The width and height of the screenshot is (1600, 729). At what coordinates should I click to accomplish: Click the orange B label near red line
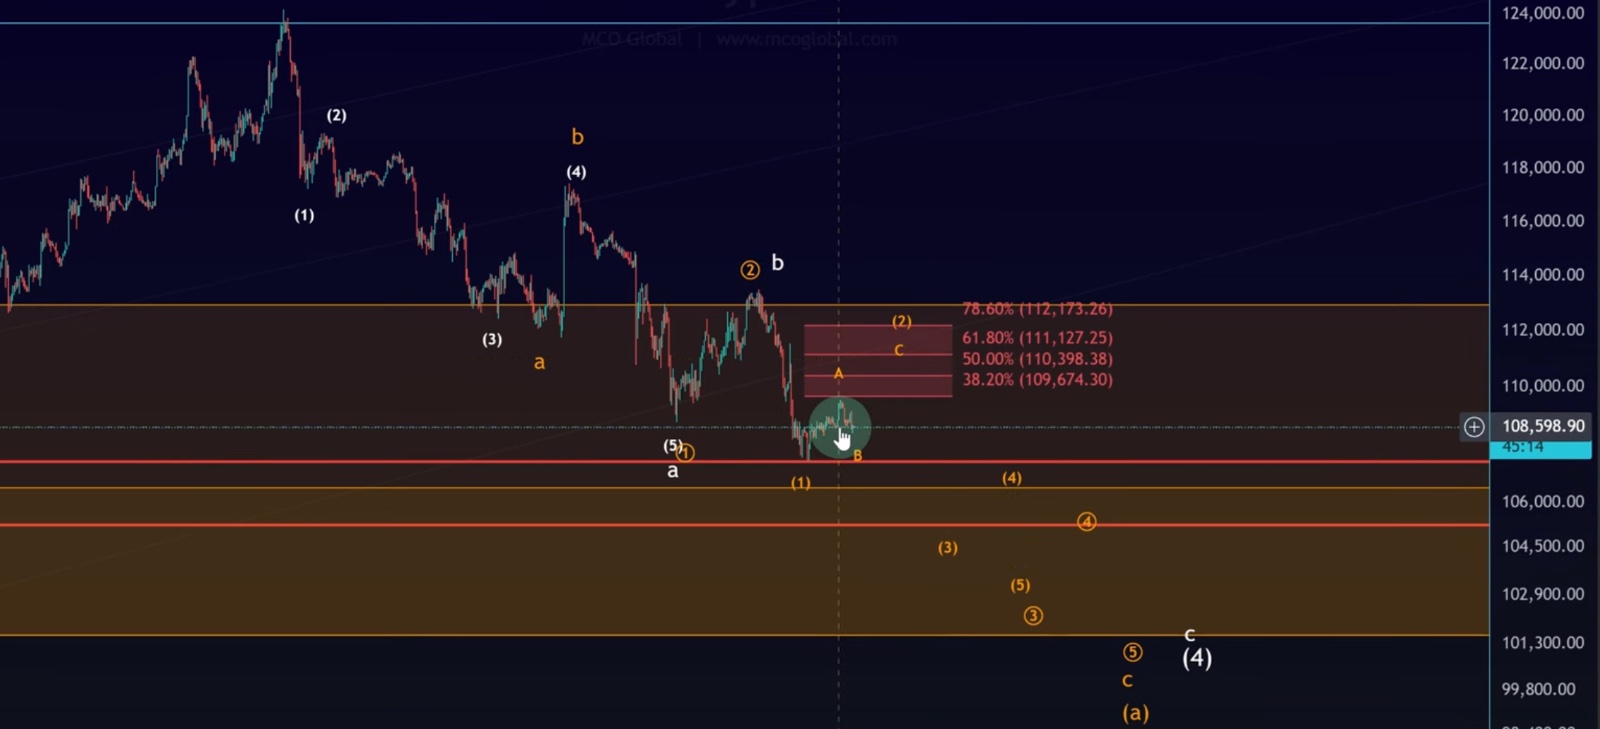point(857,456)
